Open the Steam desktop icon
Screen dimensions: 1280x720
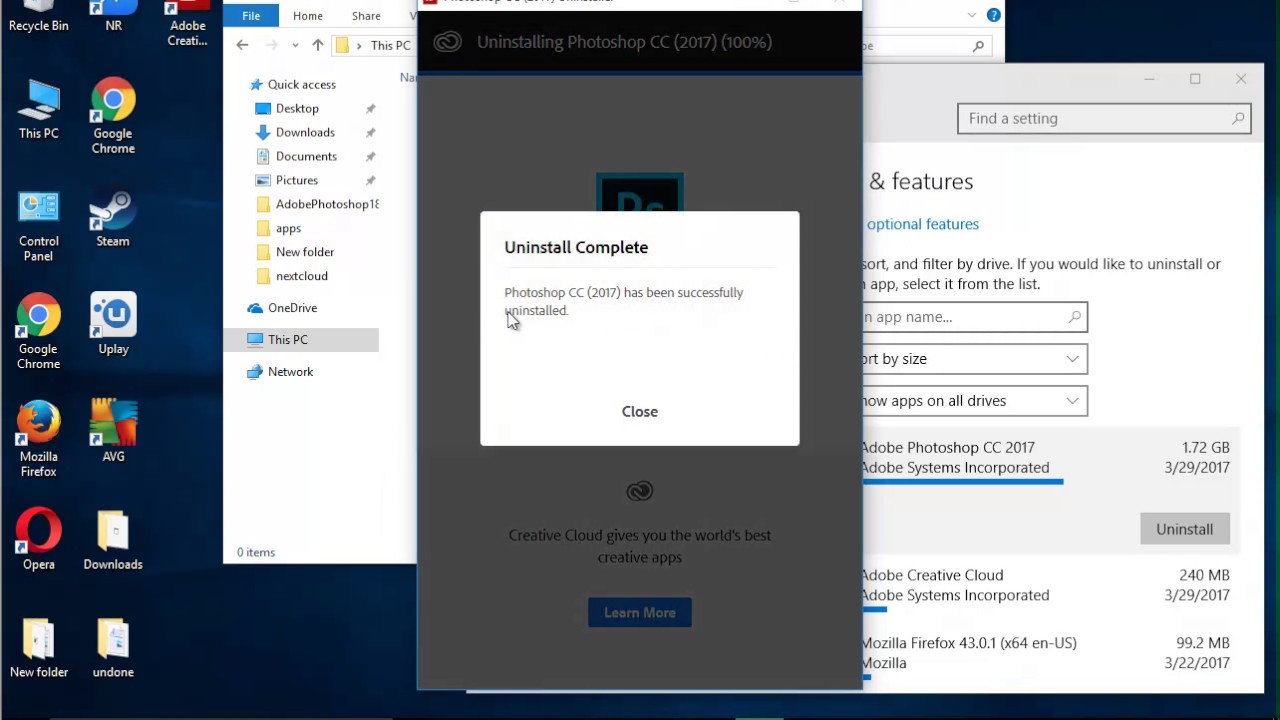tap(113, 217)
